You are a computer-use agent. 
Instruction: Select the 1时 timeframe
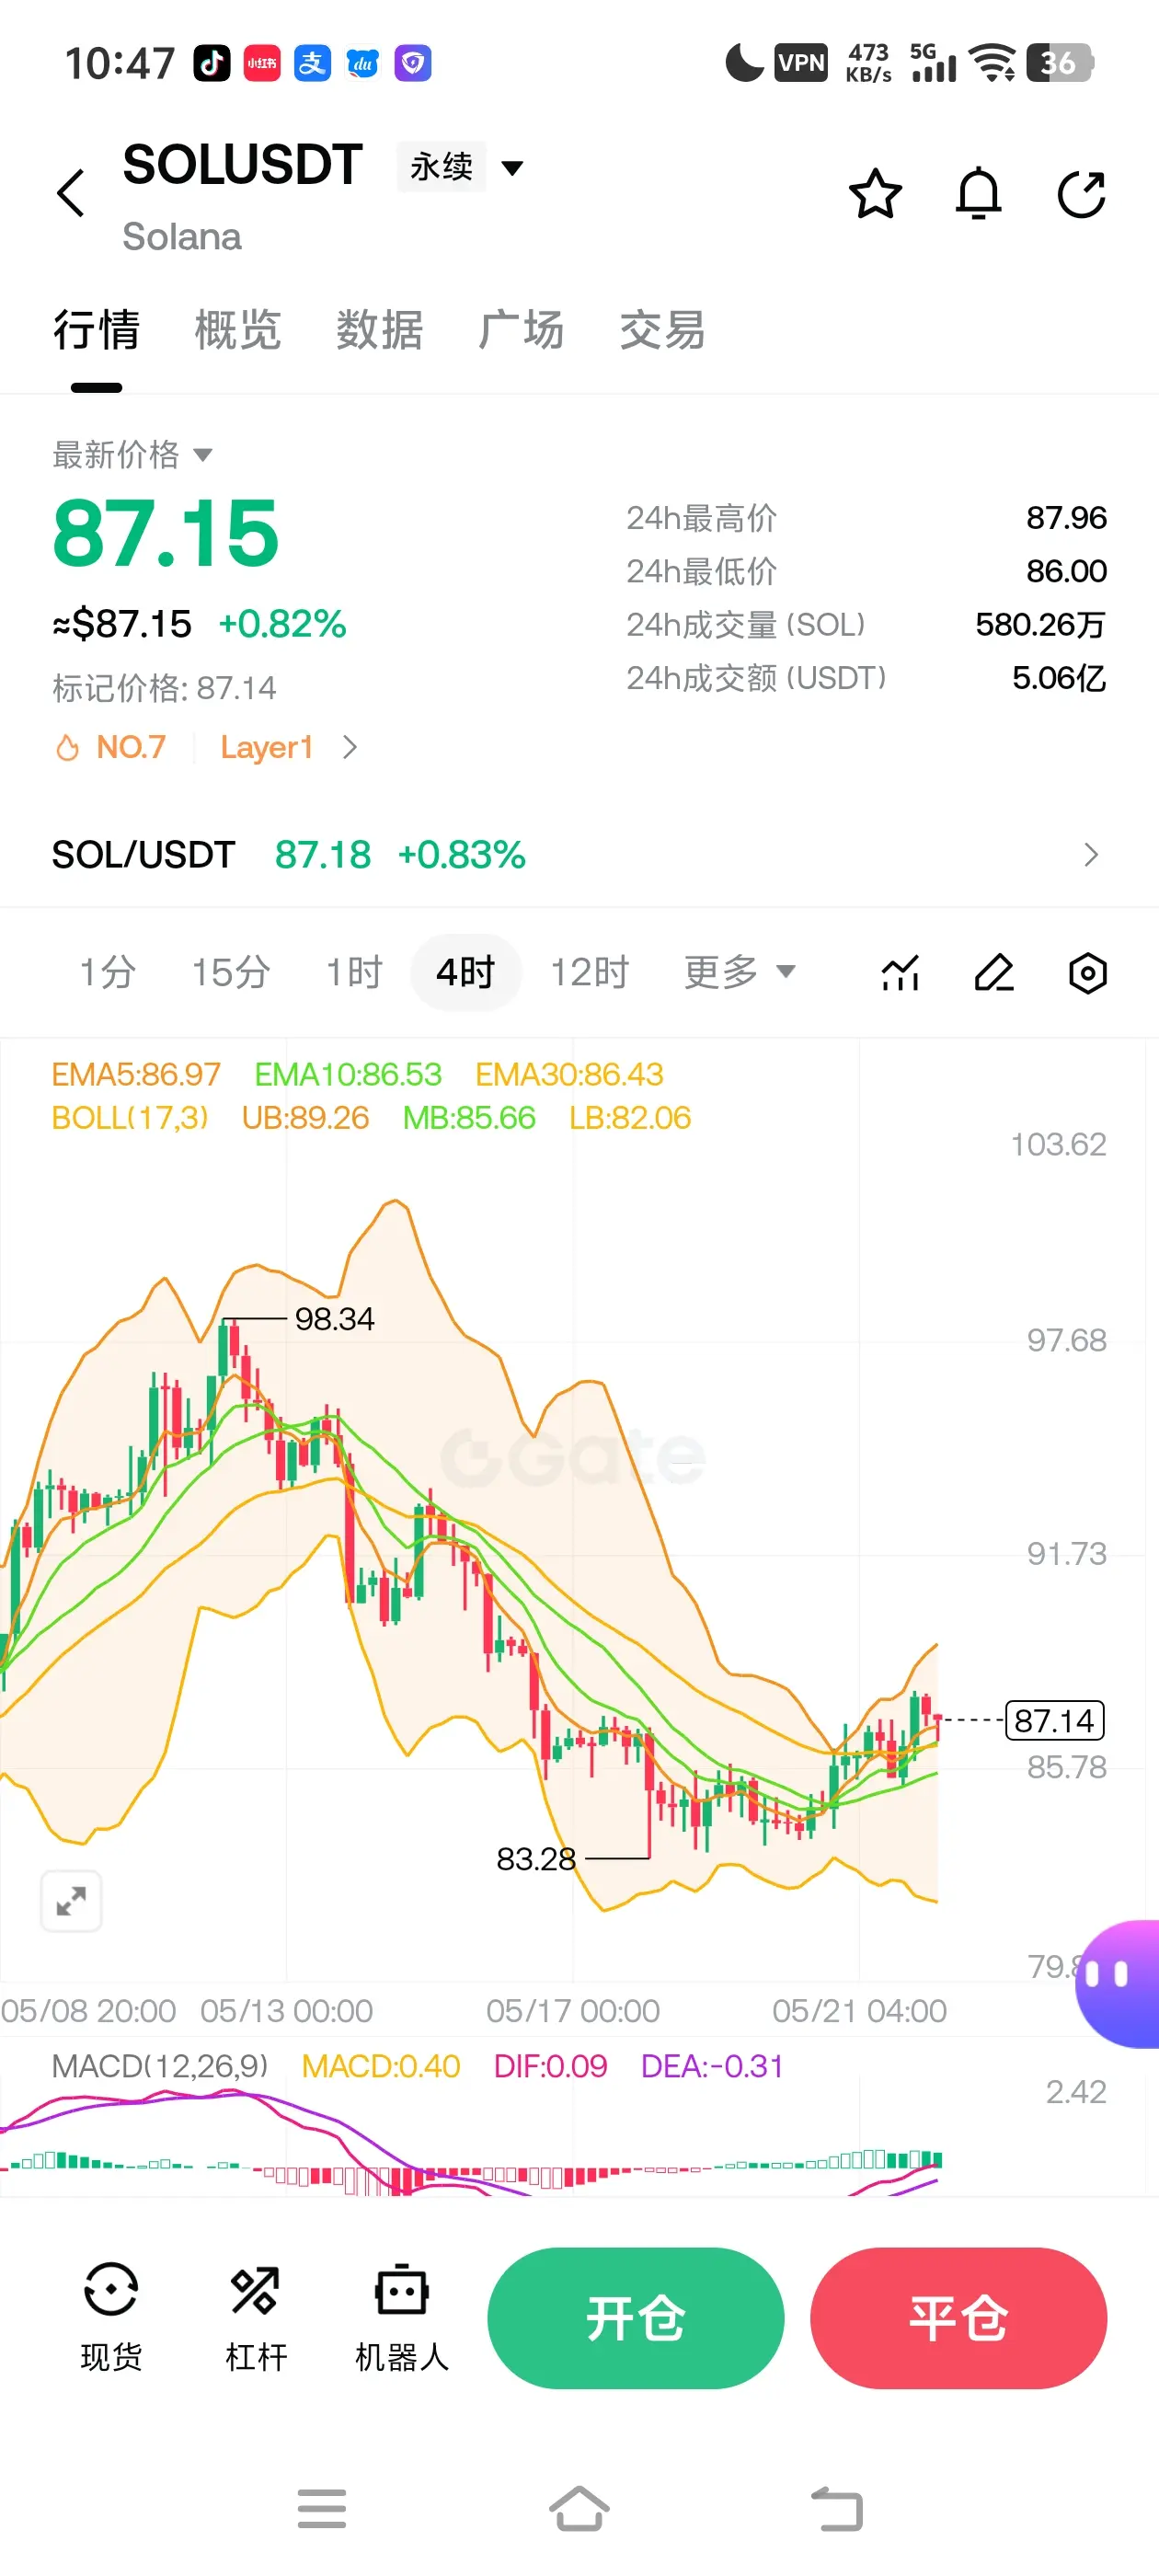click(x=355, y=972)
